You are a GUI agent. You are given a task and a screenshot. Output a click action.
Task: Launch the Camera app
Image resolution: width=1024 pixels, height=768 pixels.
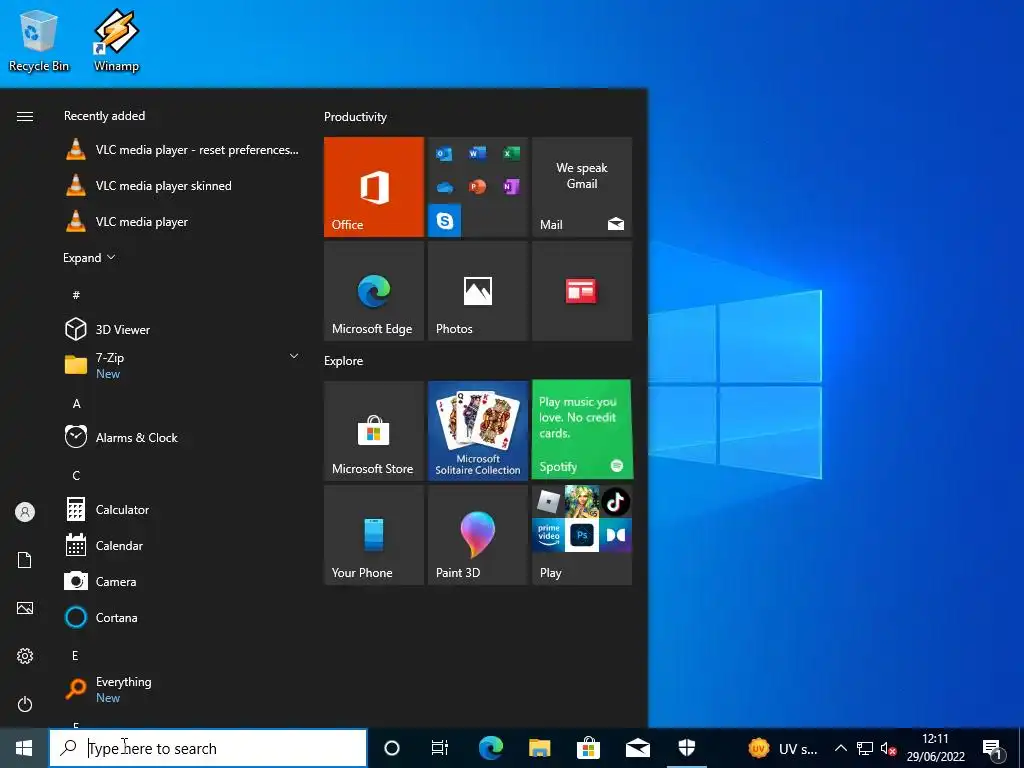pos(182,581)
